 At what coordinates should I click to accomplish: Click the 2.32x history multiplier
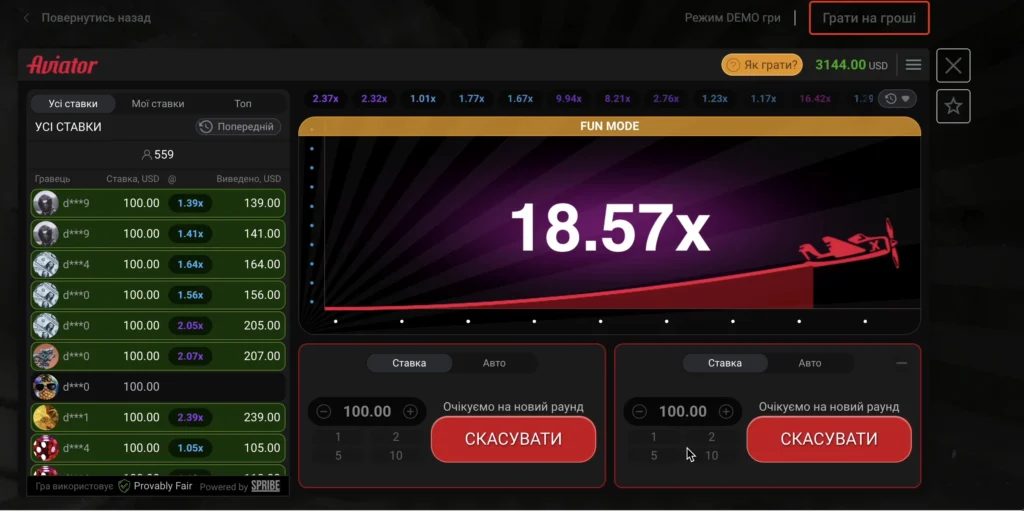[374, 99]
